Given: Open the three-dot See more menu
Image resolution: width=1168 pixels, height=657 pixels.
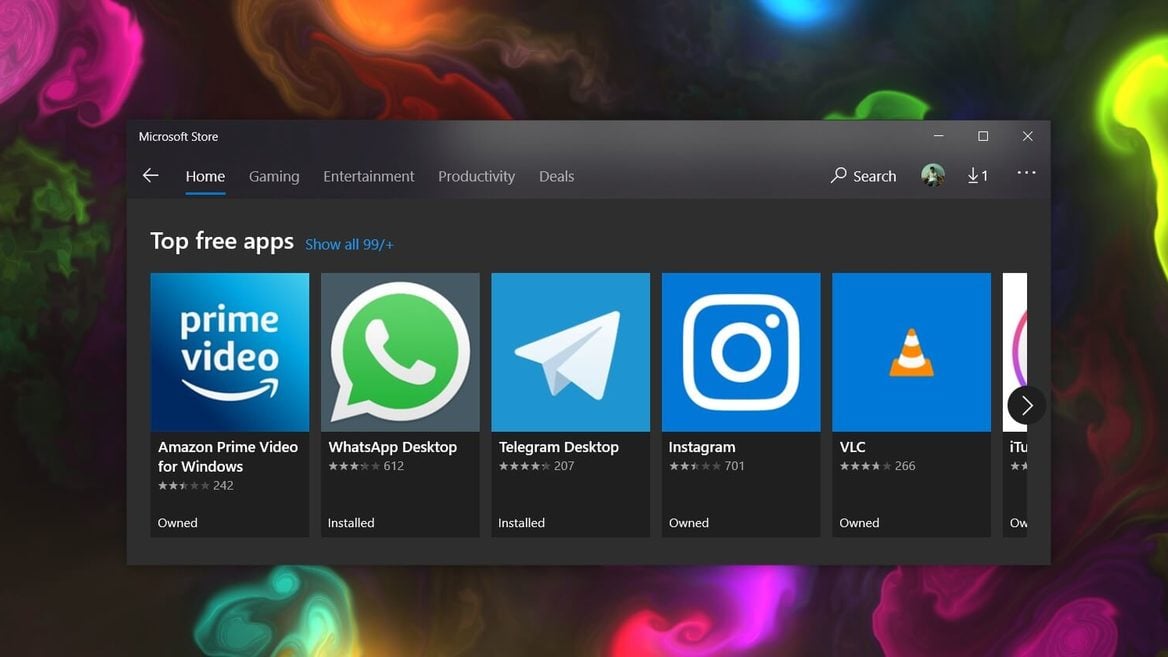Looking at the screenshot, I should (x=1026, y=173).
